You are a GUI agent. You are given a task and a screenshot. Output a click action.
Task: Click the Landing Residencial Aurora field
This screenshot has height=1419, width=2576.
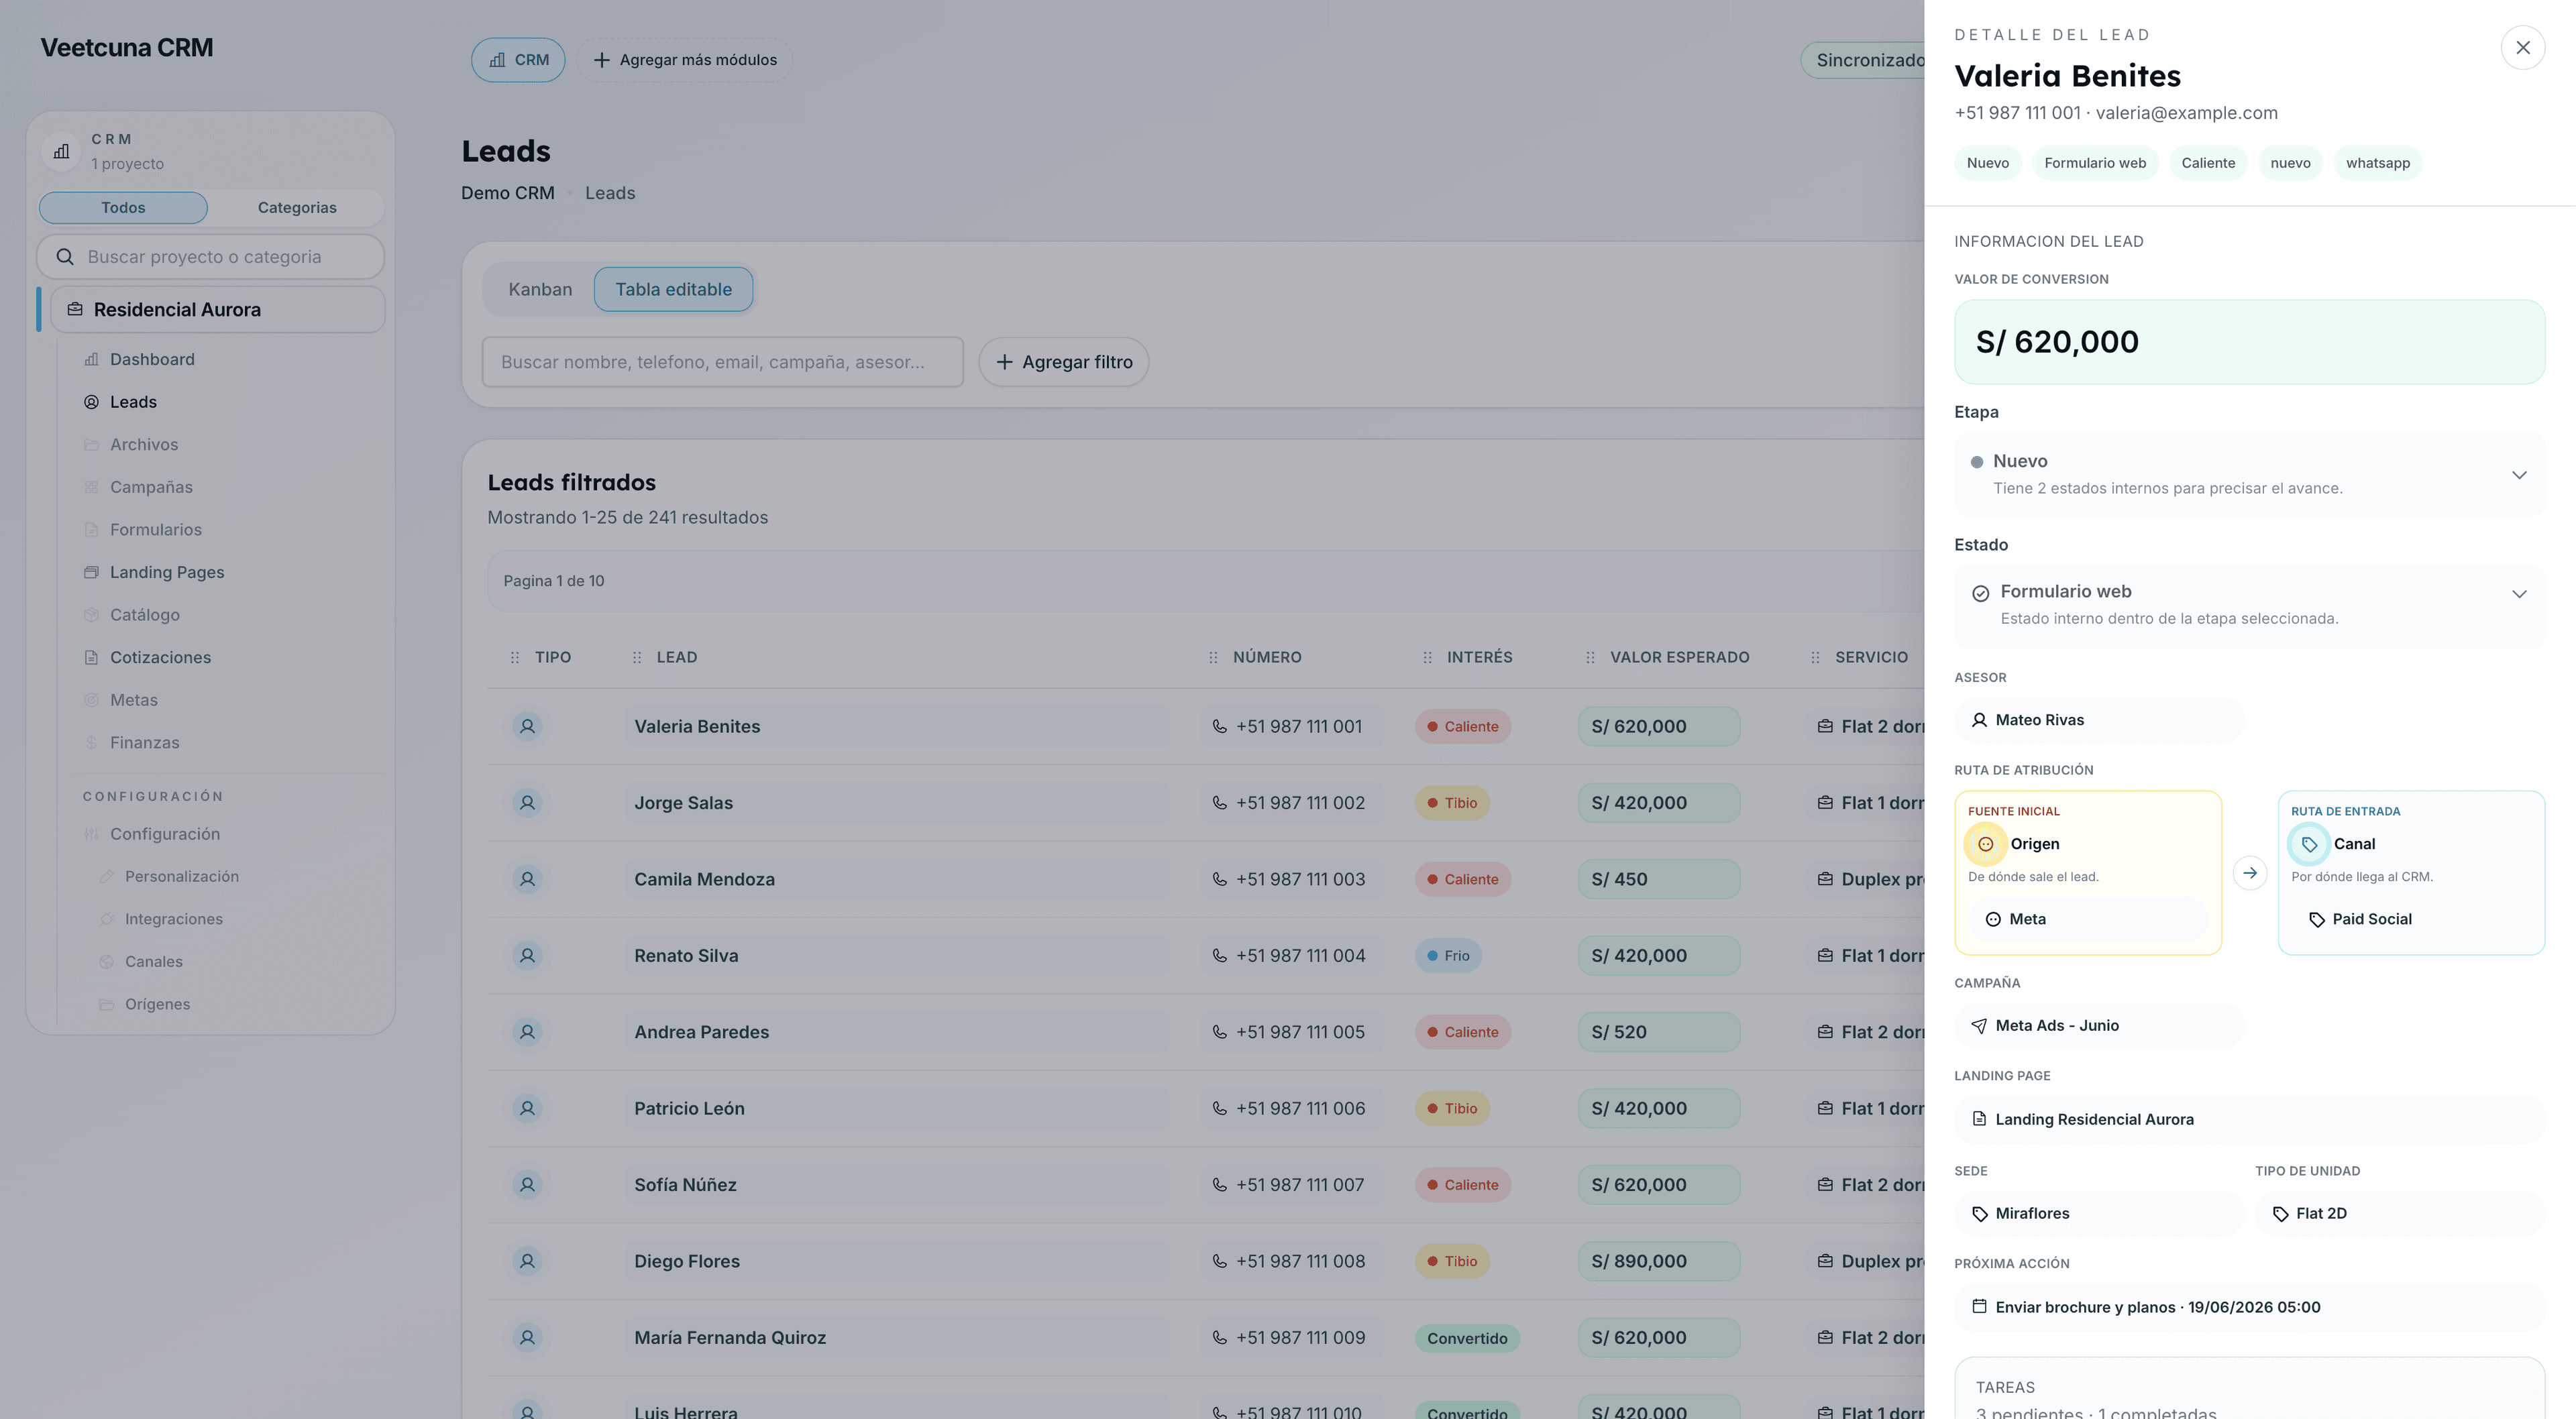pyautogui.click(x=2249, y=1119)
